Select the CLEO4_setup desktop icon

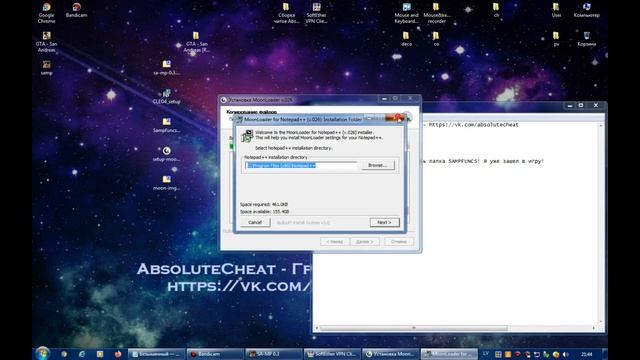167,97
